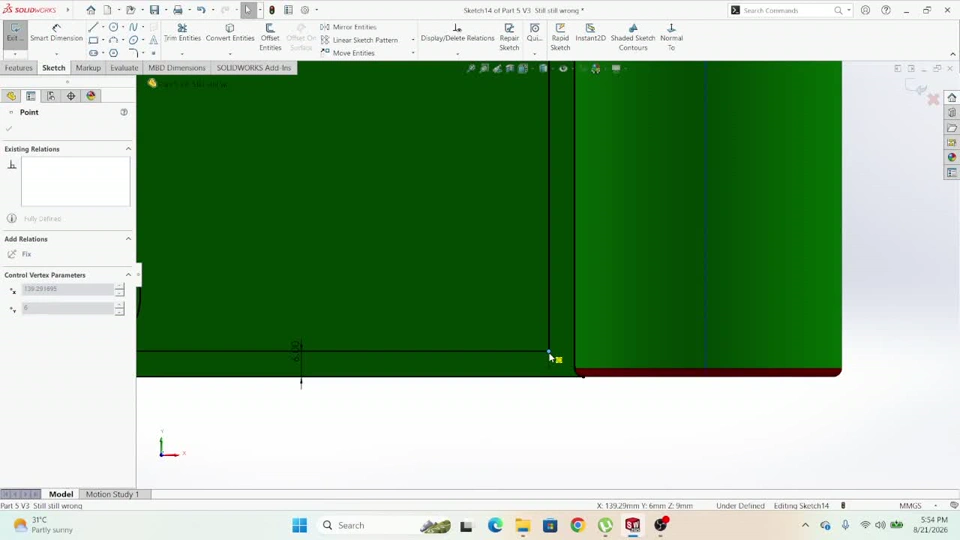The height and width of the screenshot is (540, 960).
Task: Open the Point panel help icon
Action: pyautogui.click(x=124, y=112)
